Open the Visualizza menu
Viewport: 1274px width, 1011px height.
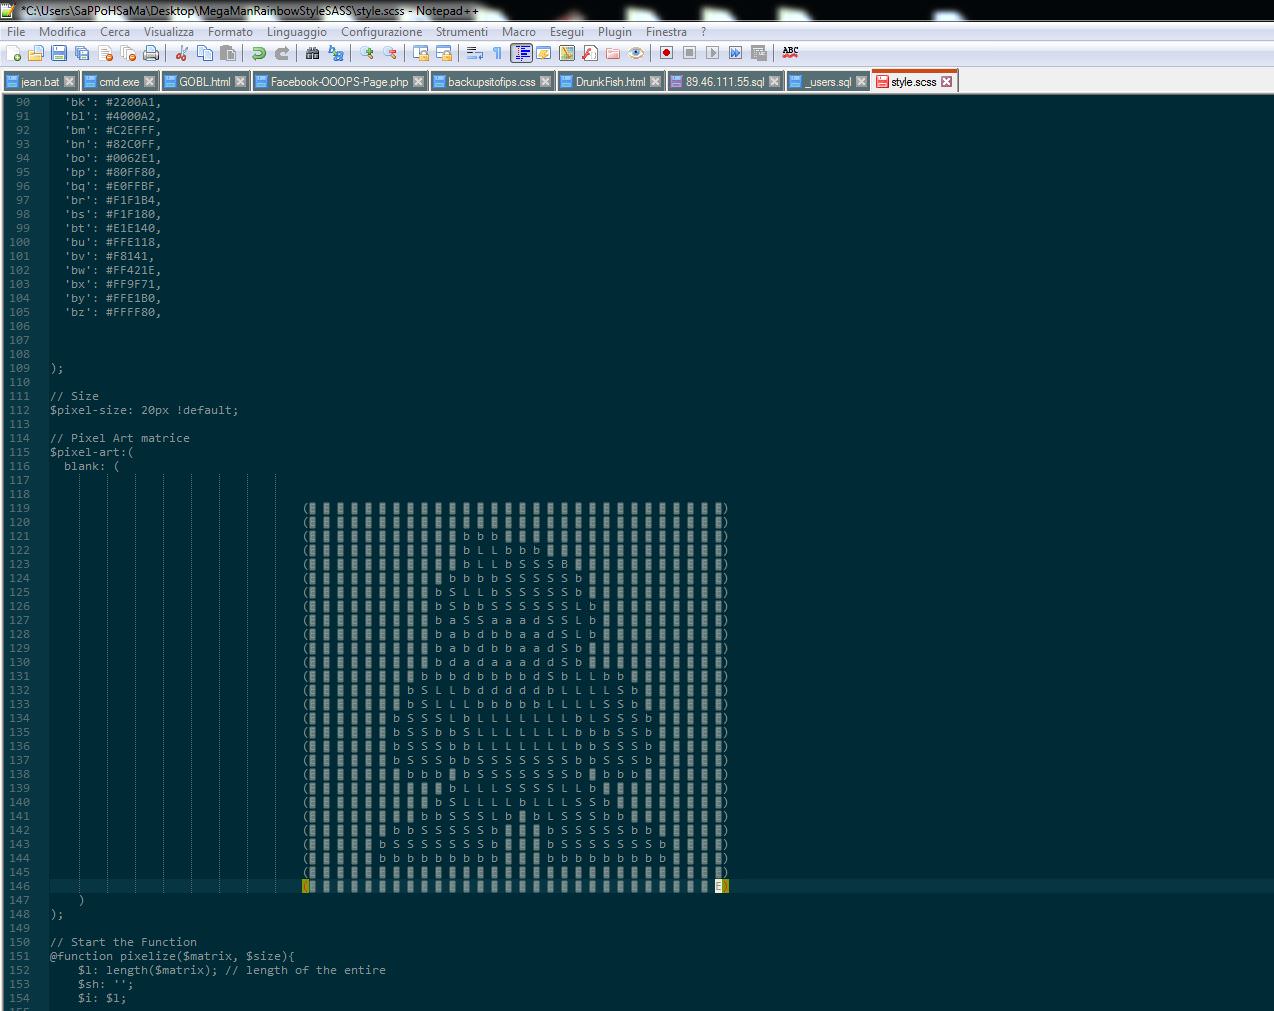pyautogui.click(x=169, y=32)
